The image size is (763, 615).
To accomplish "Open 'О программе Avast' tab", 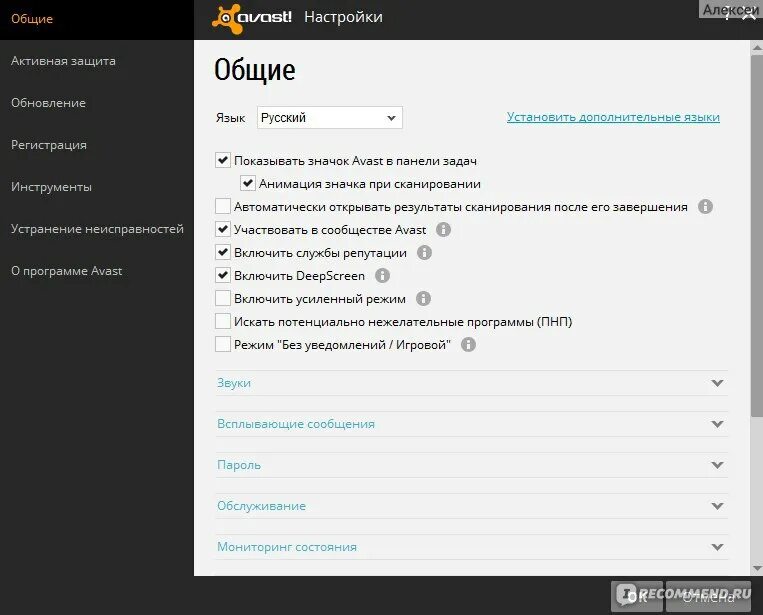I will pos(97,271).
